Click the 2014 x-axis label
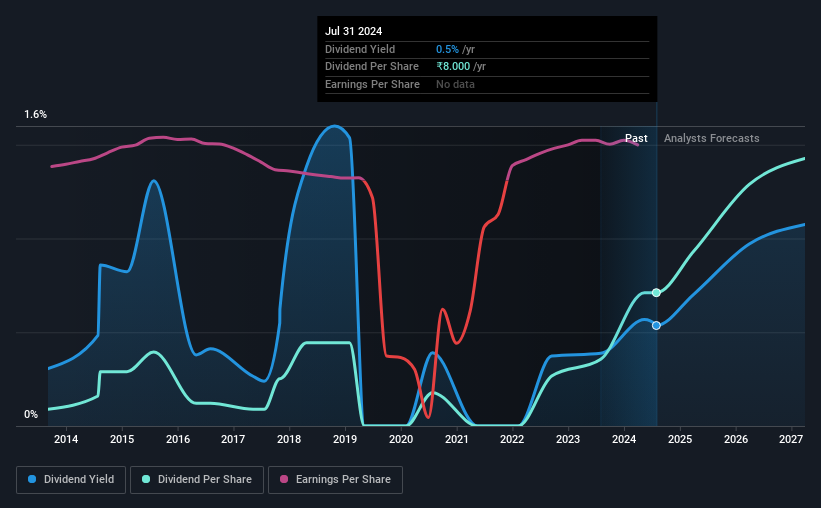Viewport: 821px width, 508px height. point(66,439)
